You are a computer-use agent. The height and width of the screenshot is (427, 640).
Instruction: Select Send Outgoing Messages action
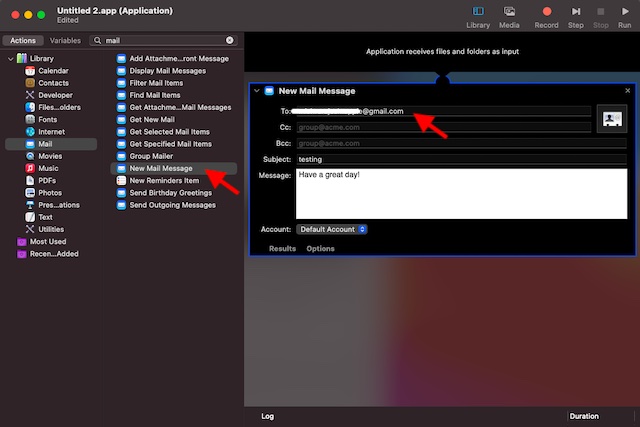click(173, 205)
